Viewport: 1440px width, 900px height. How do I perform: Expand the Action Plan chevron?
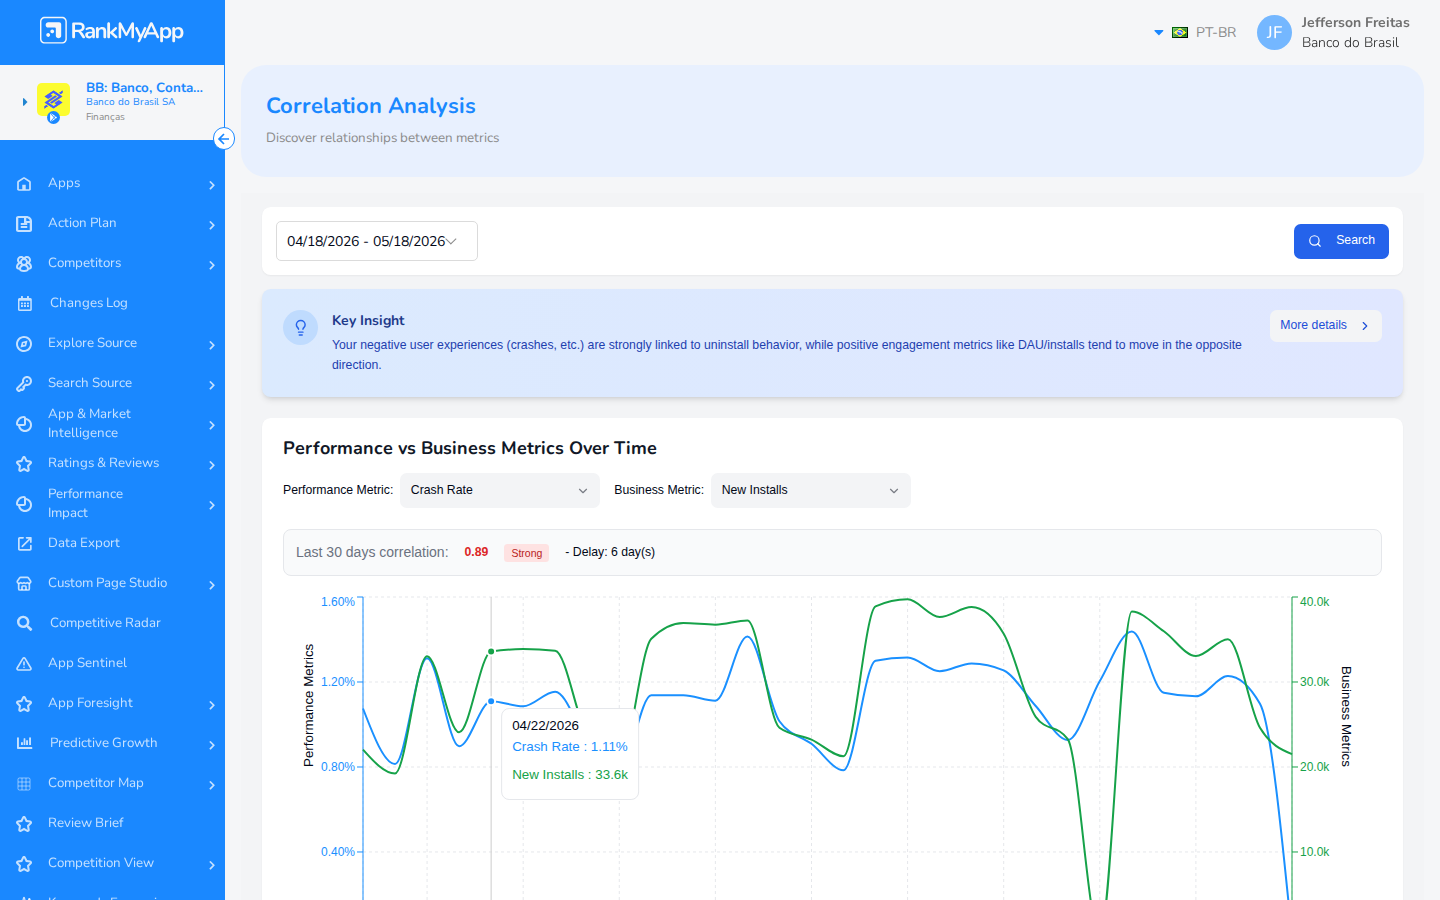(212, 225)
